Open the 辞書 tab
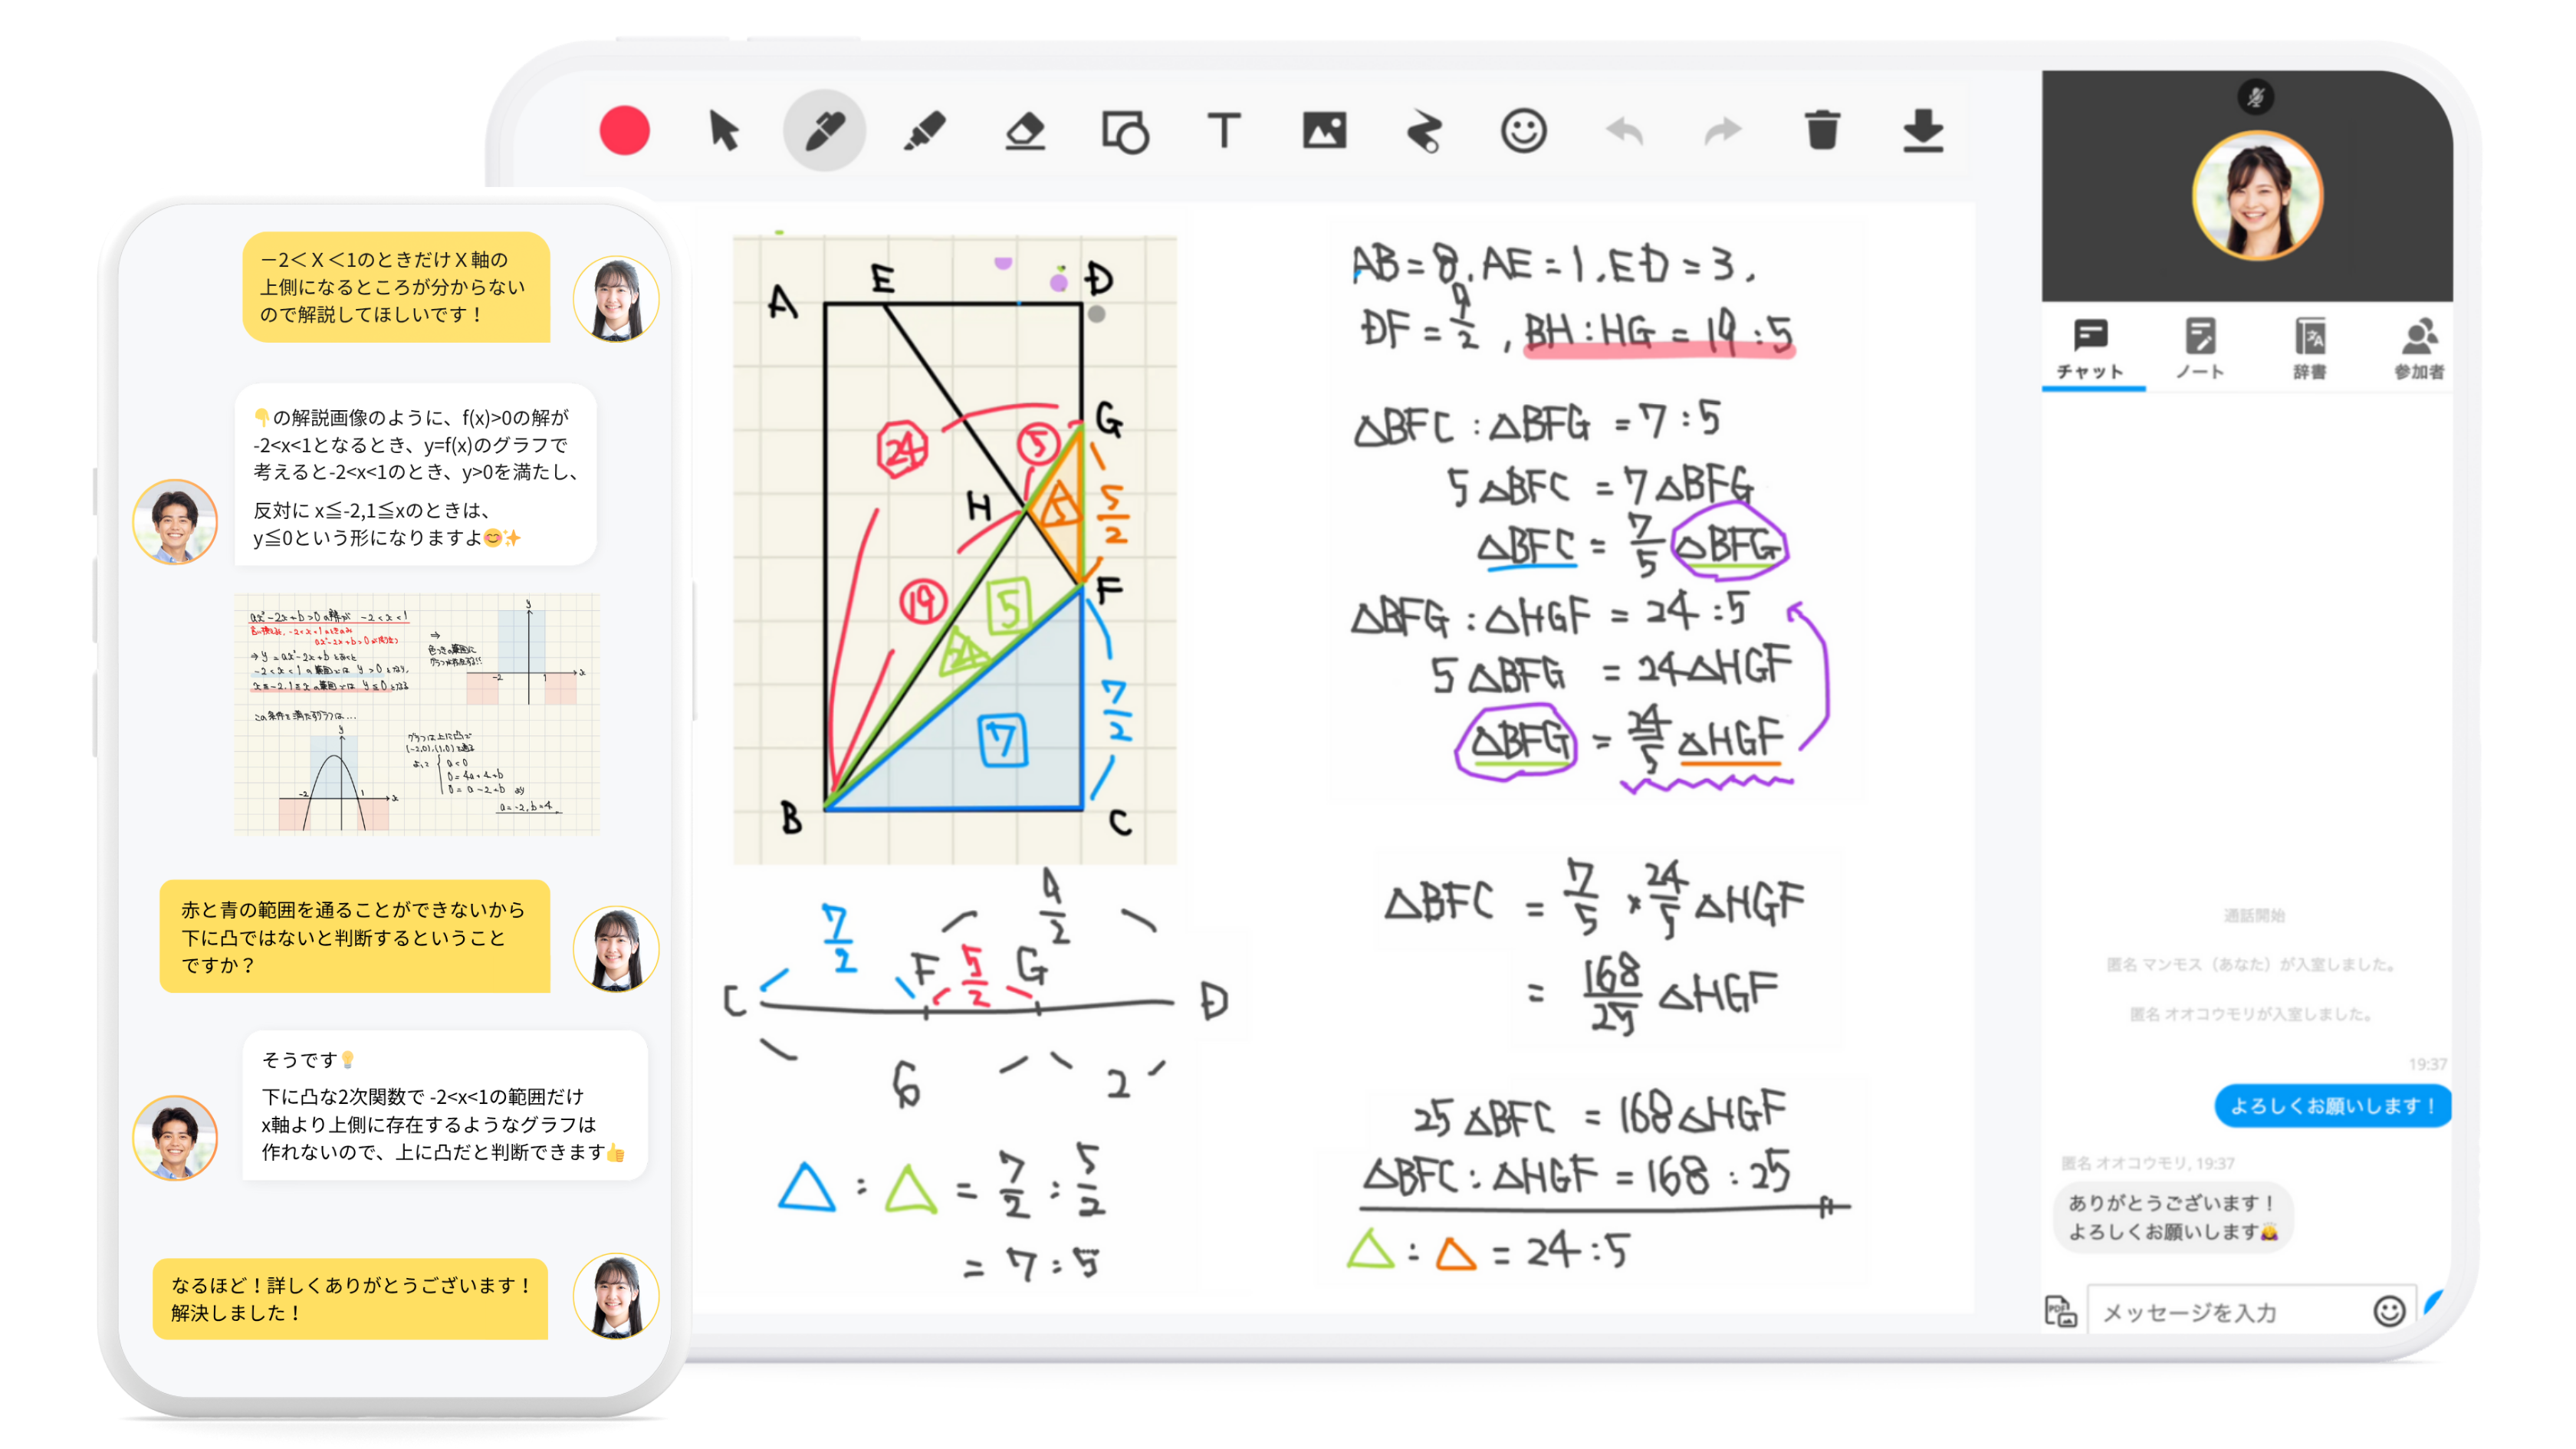2576x1449 pixels. click(x=2309, y=348)
